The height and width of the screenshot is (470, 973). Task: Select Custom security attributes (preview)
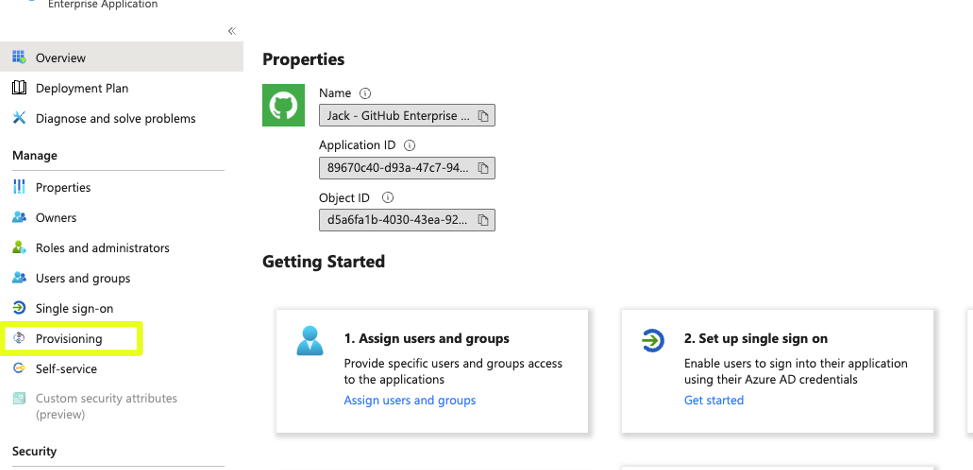coord(106,406)
